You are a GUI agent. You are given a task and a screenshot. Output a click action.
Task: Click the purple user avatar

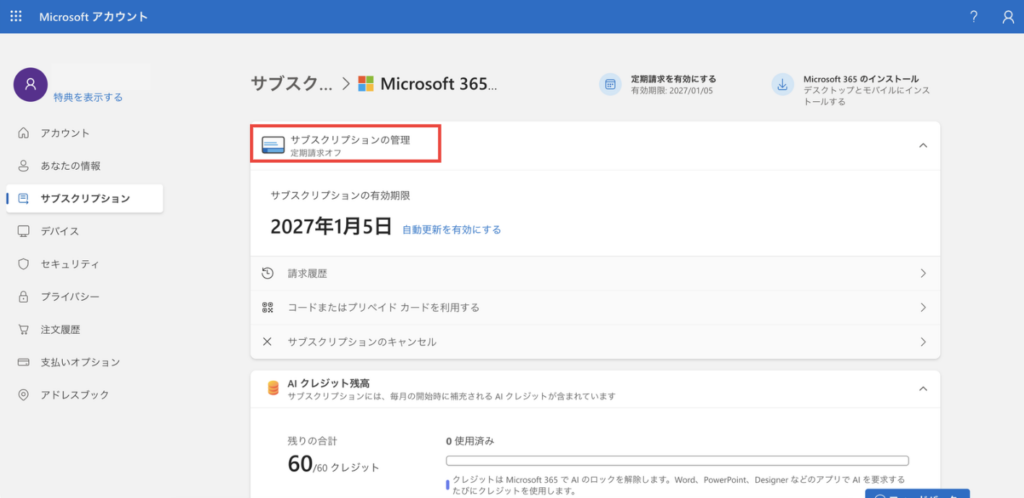click(30, 85)
